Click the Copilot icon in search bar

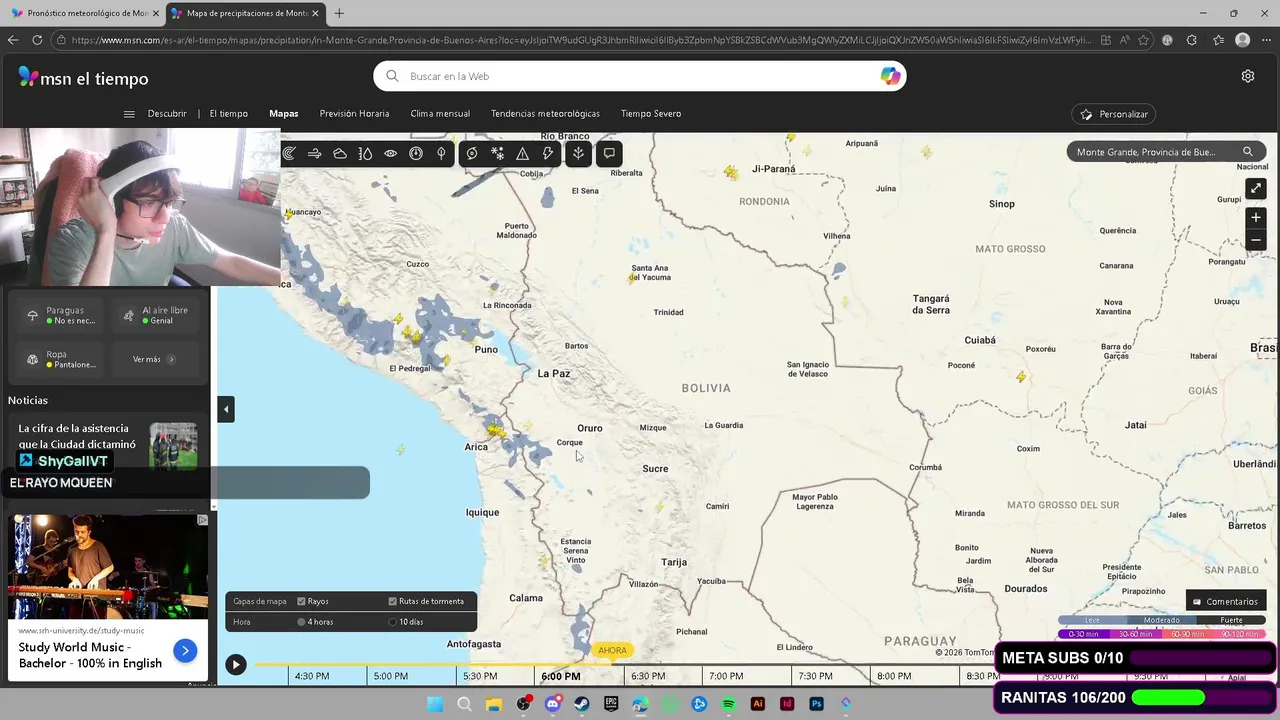coord(890,76)
